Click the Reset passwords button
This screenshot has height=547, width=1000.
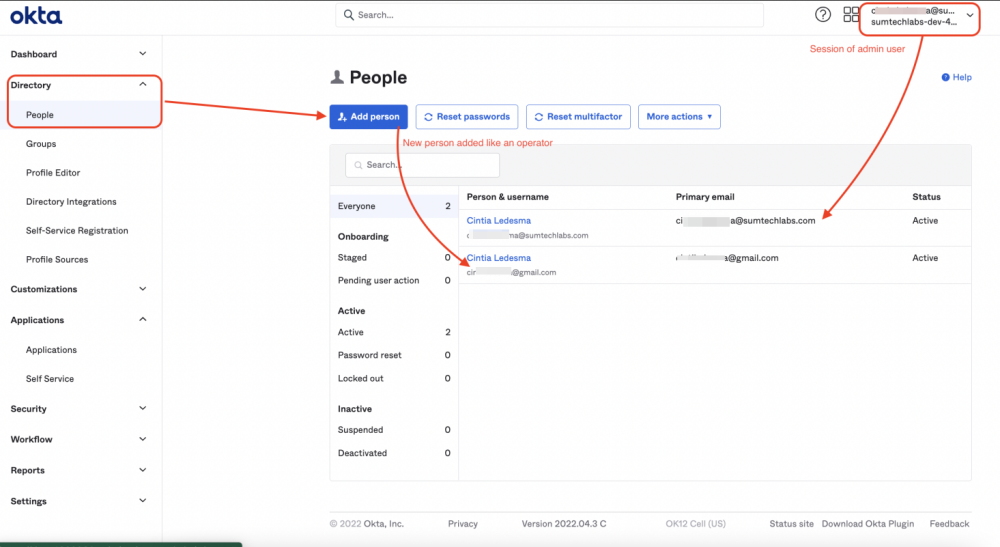pos(467,117)
